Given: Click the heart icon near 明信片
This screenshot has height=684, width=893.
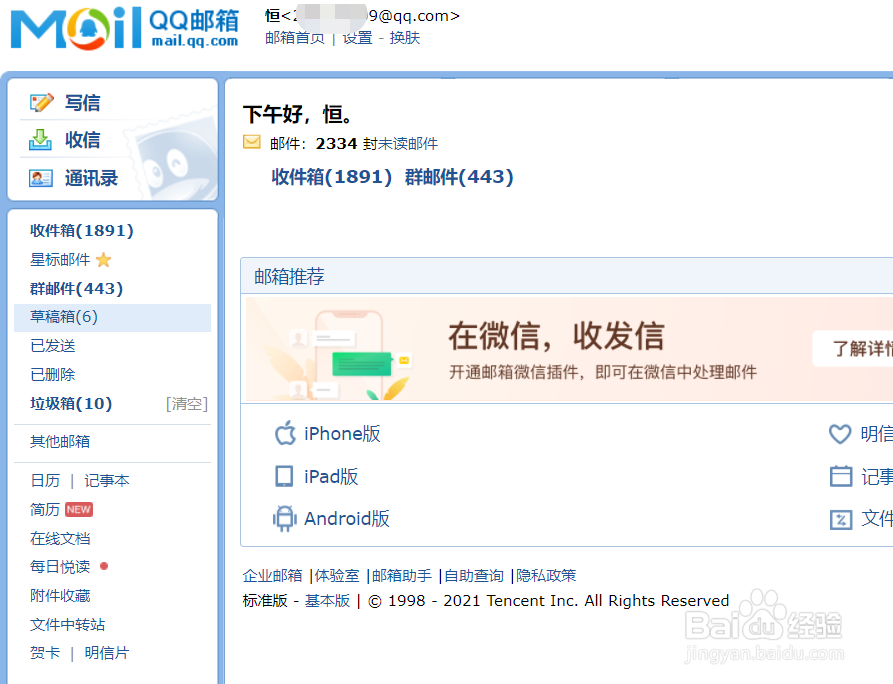Looking at the screenshot, I should 840,434.
